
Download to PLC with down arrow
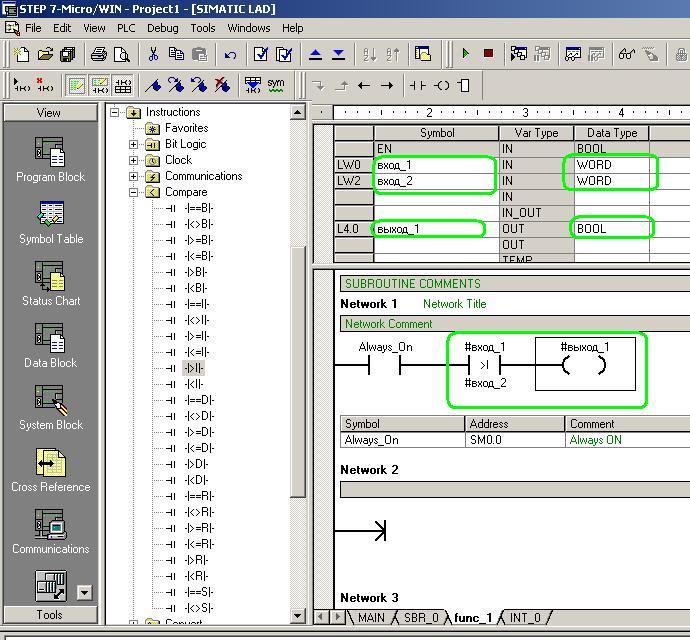tap(338, 54)
